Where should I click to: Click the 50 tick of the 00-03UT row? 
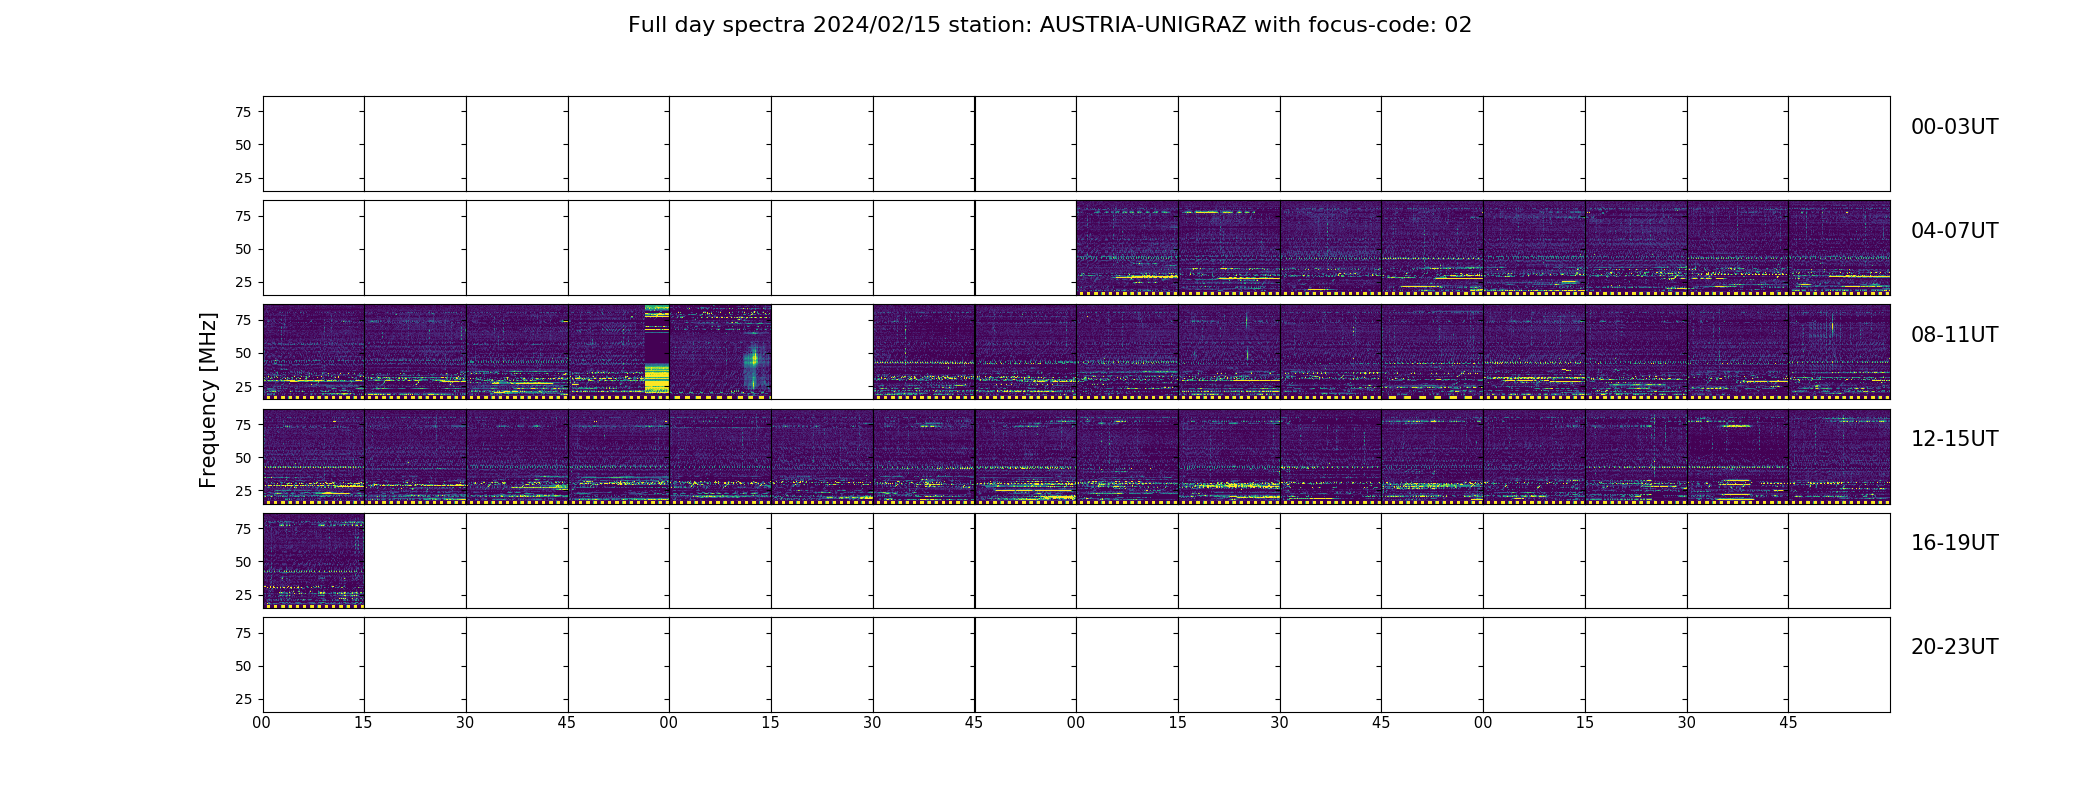pyautogui.click(x=243, y=145)
